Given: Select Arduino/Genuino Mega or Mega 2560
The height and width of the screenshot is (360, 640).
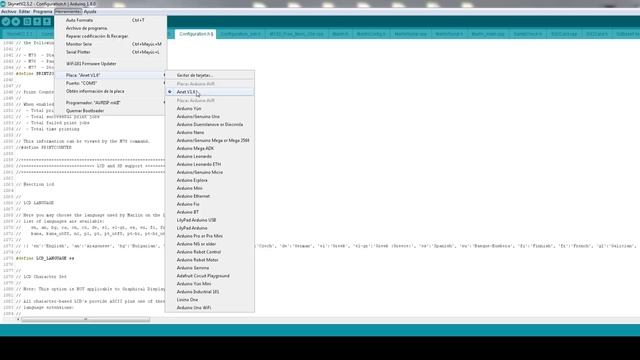Looking at the screenshot, I should [x=210, y=140].
